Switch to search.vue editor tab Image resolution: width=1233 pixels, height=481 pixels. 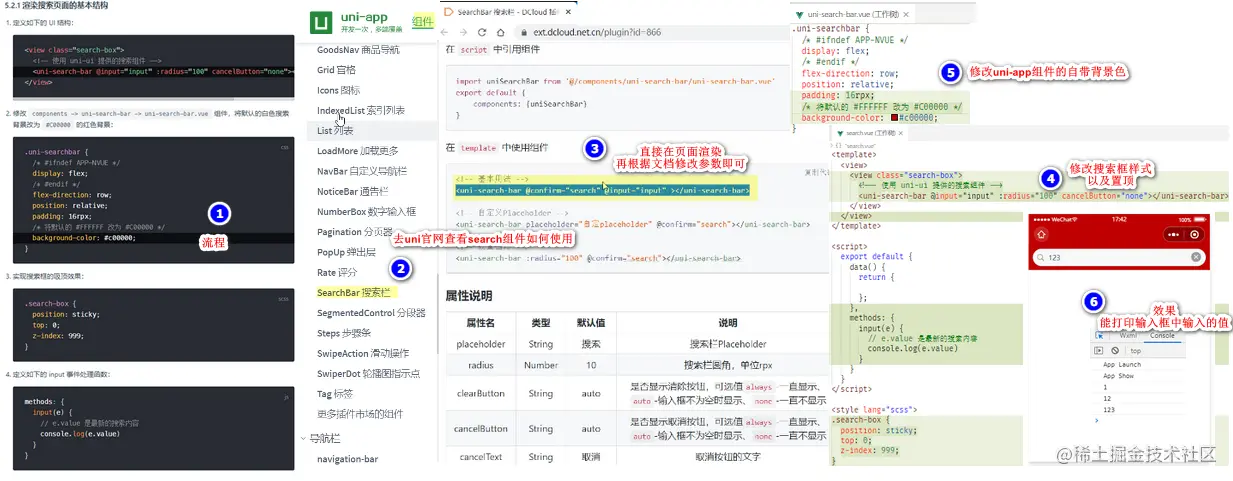pyautogui.click(x=870, y=132)
